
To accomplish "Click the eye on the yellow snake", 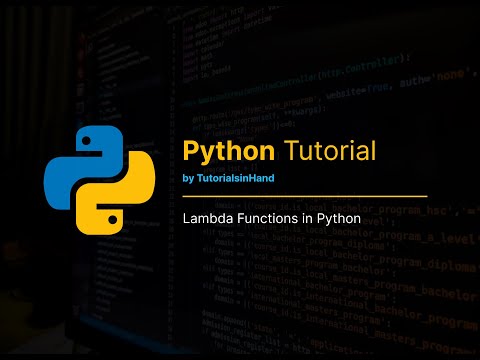I will (x=113, y=220).
